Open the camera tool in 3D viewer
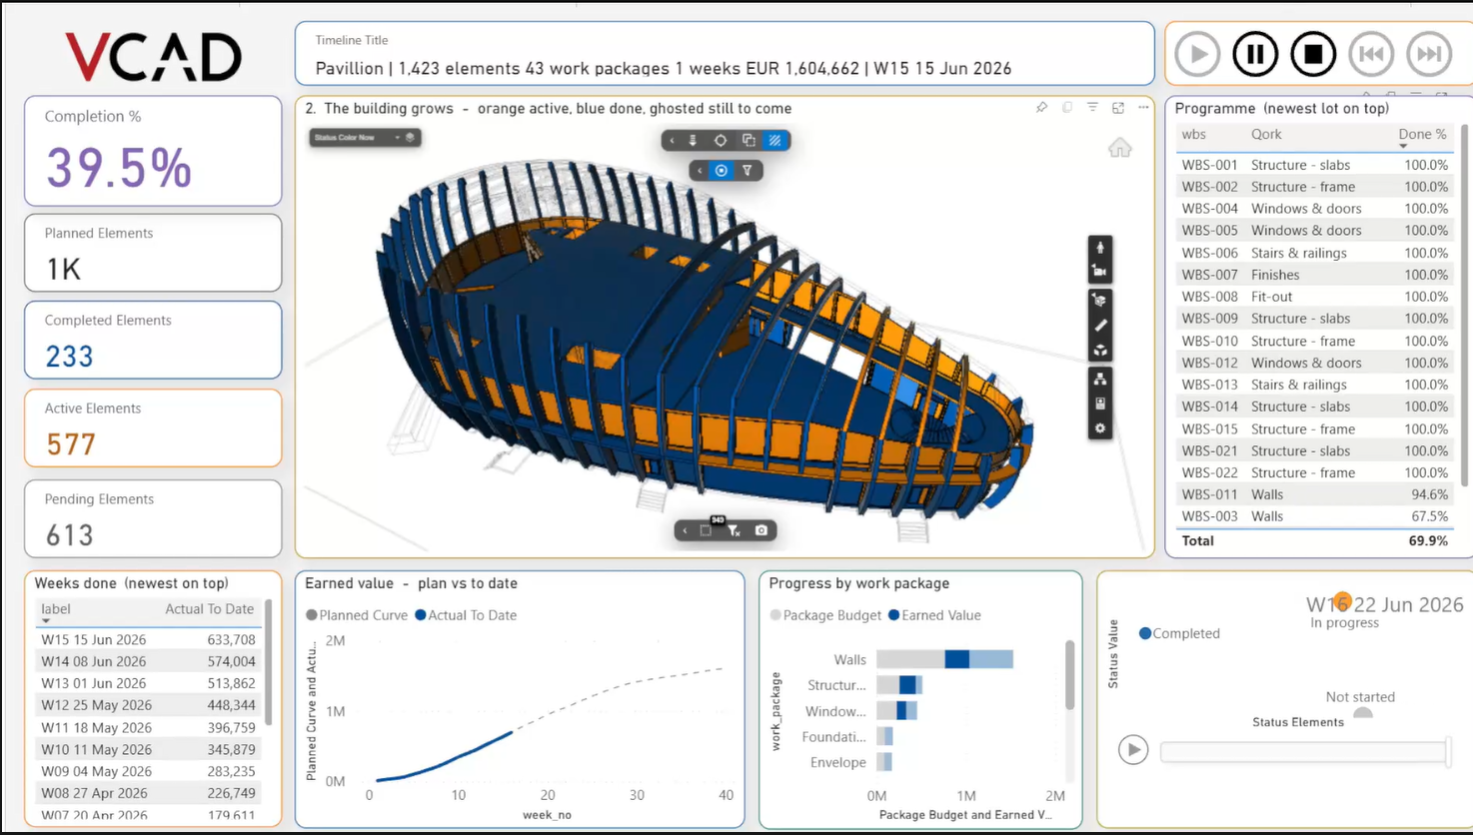 (1100, 271)
